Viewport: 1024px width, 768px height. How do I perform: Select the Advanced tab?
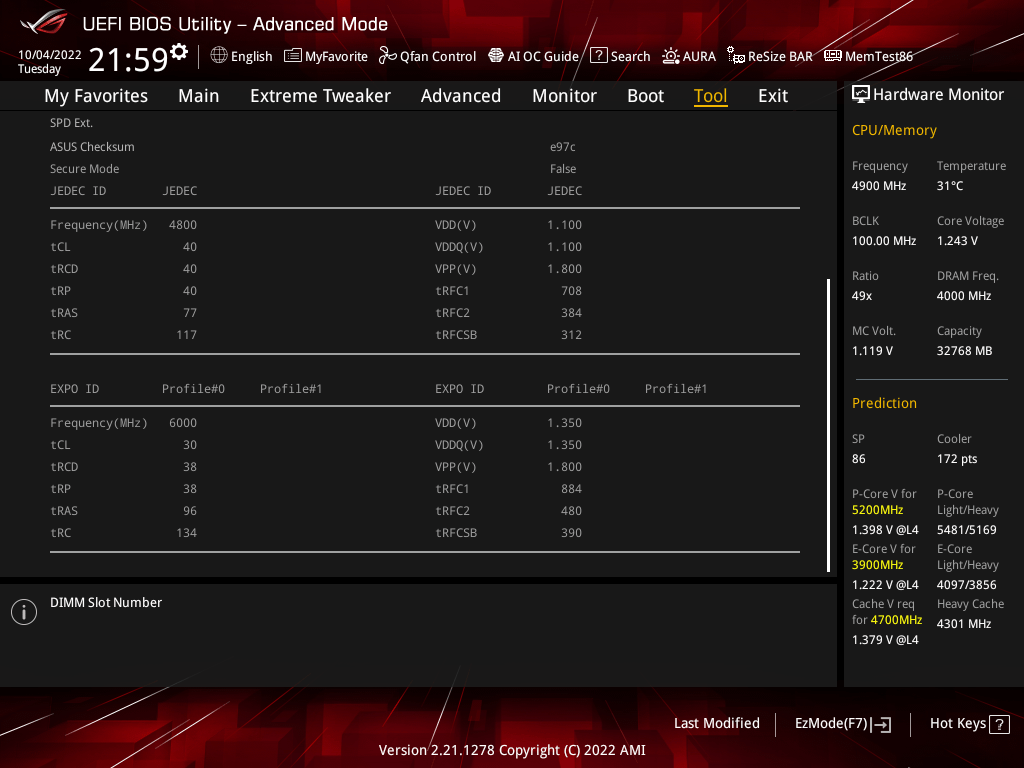click(x=460, y=96)
